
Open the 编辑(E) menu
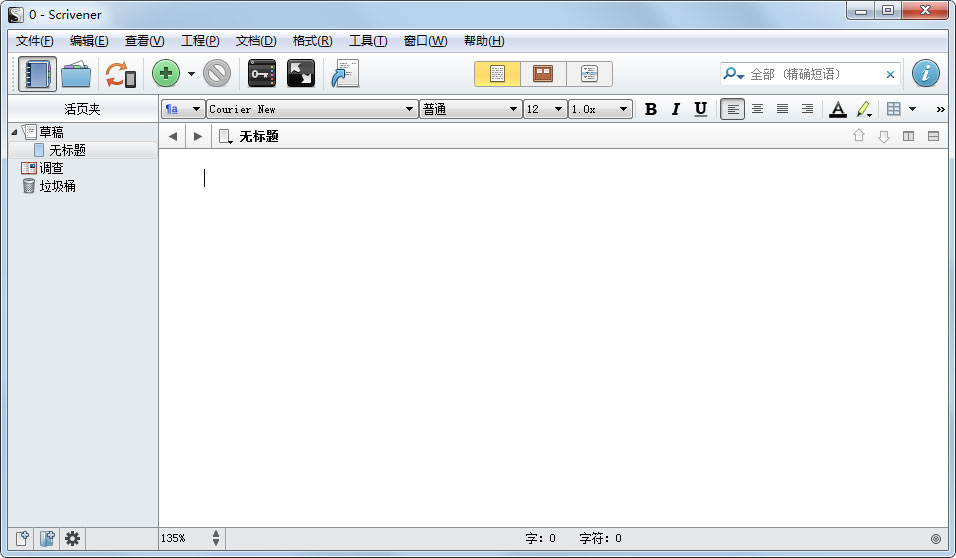(89, 41)
